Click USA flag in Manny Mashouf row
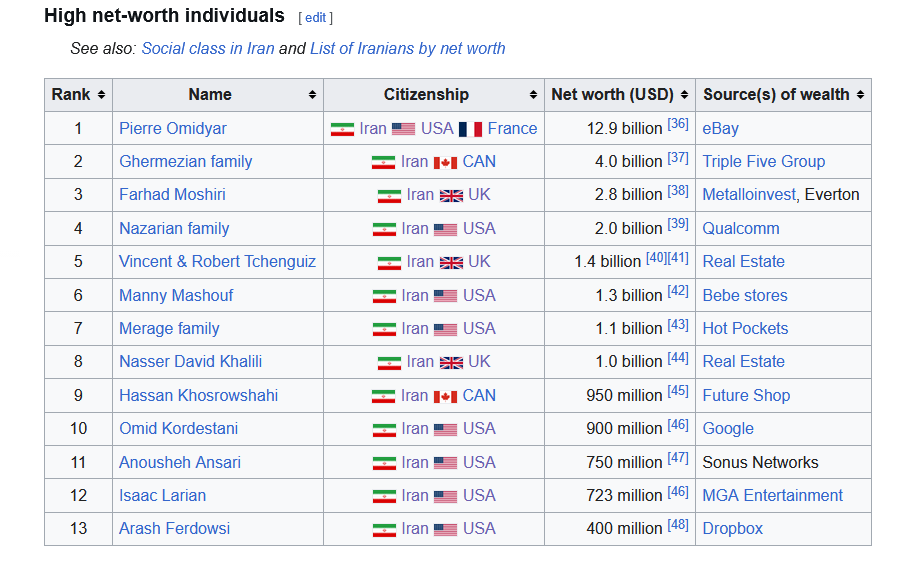 pos(445,296)
